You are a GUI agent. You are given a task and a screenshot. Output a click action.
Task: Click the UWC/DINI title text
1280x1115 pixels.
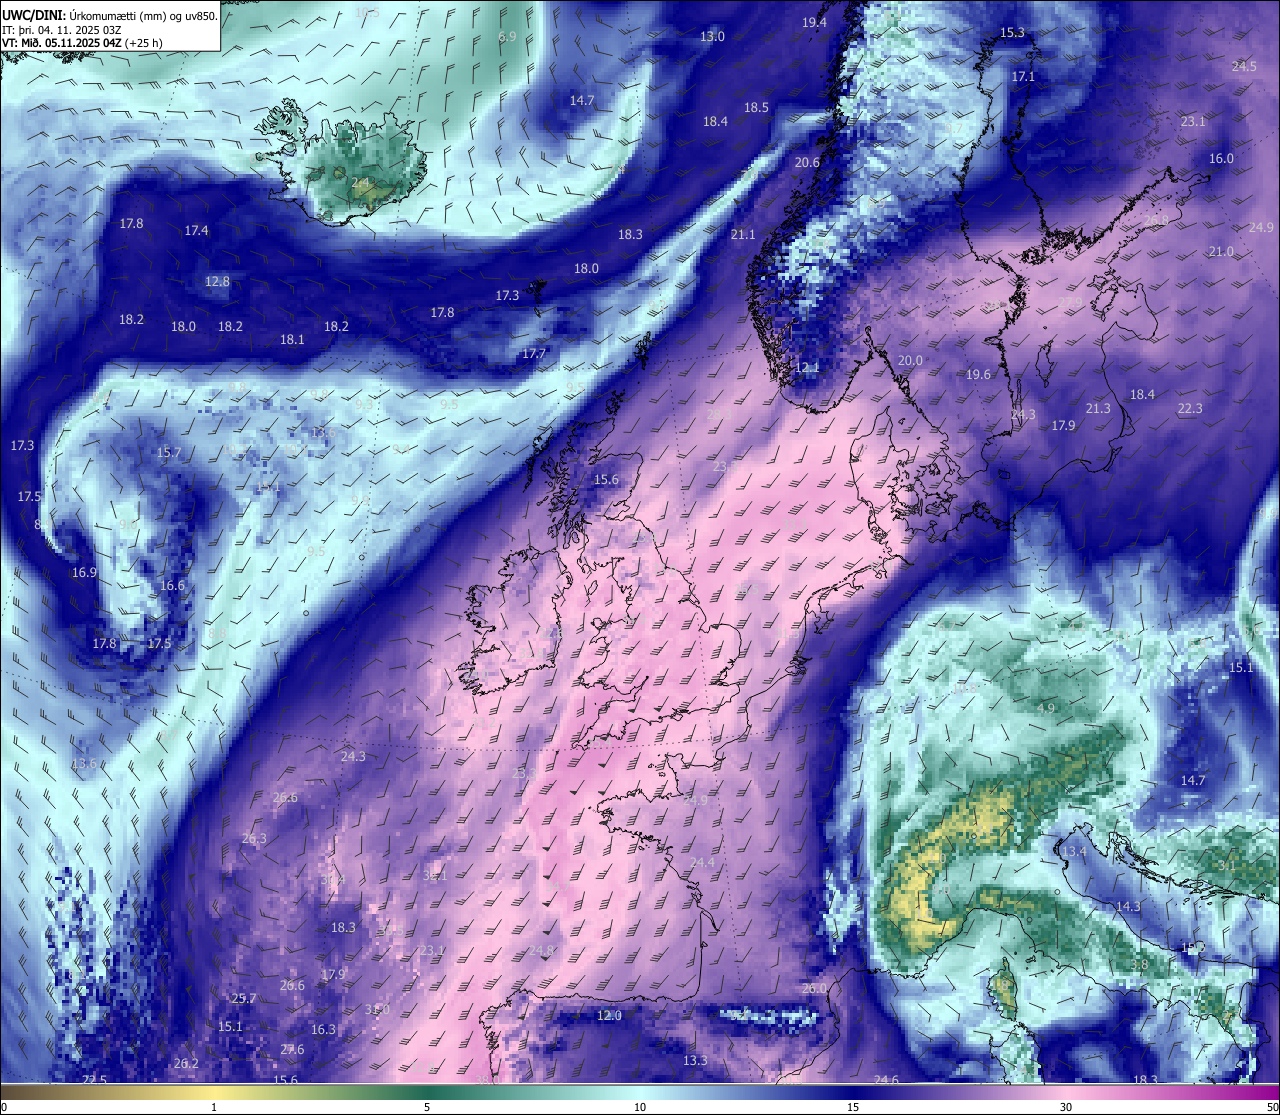(34, 15)
